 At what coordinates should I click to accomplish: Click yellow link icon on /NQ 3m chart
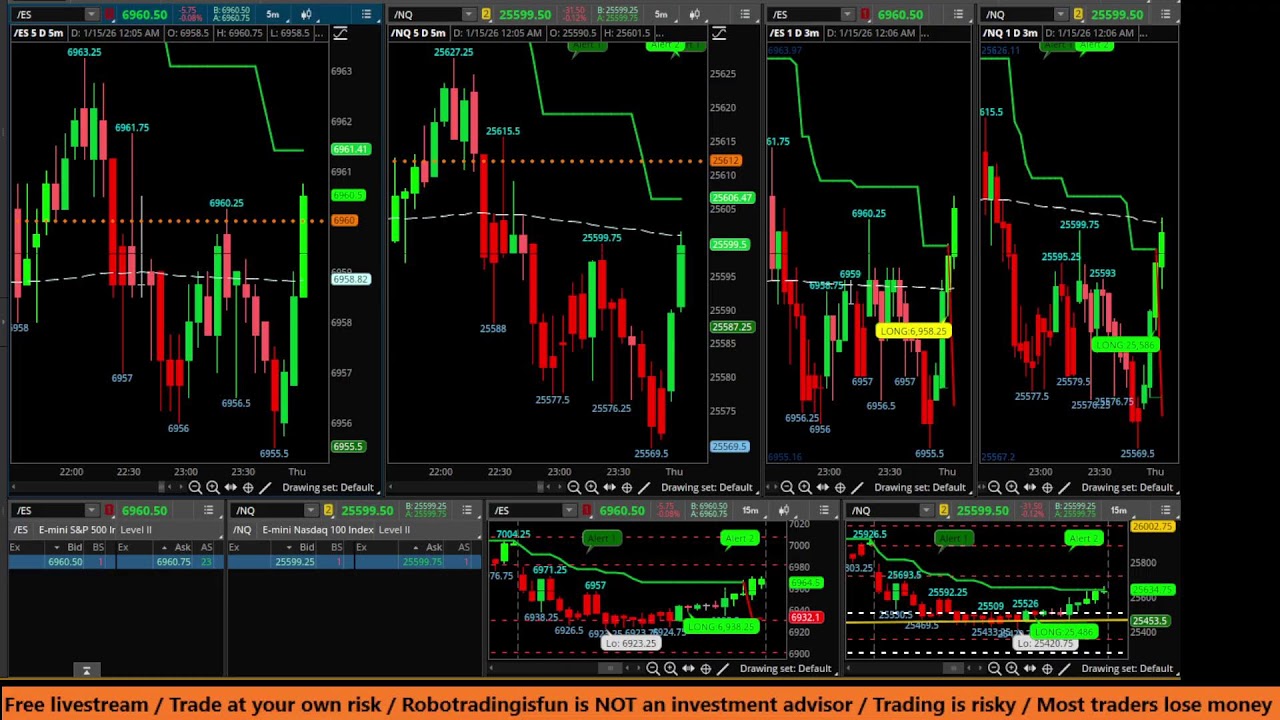click(x=1078, y=14)
